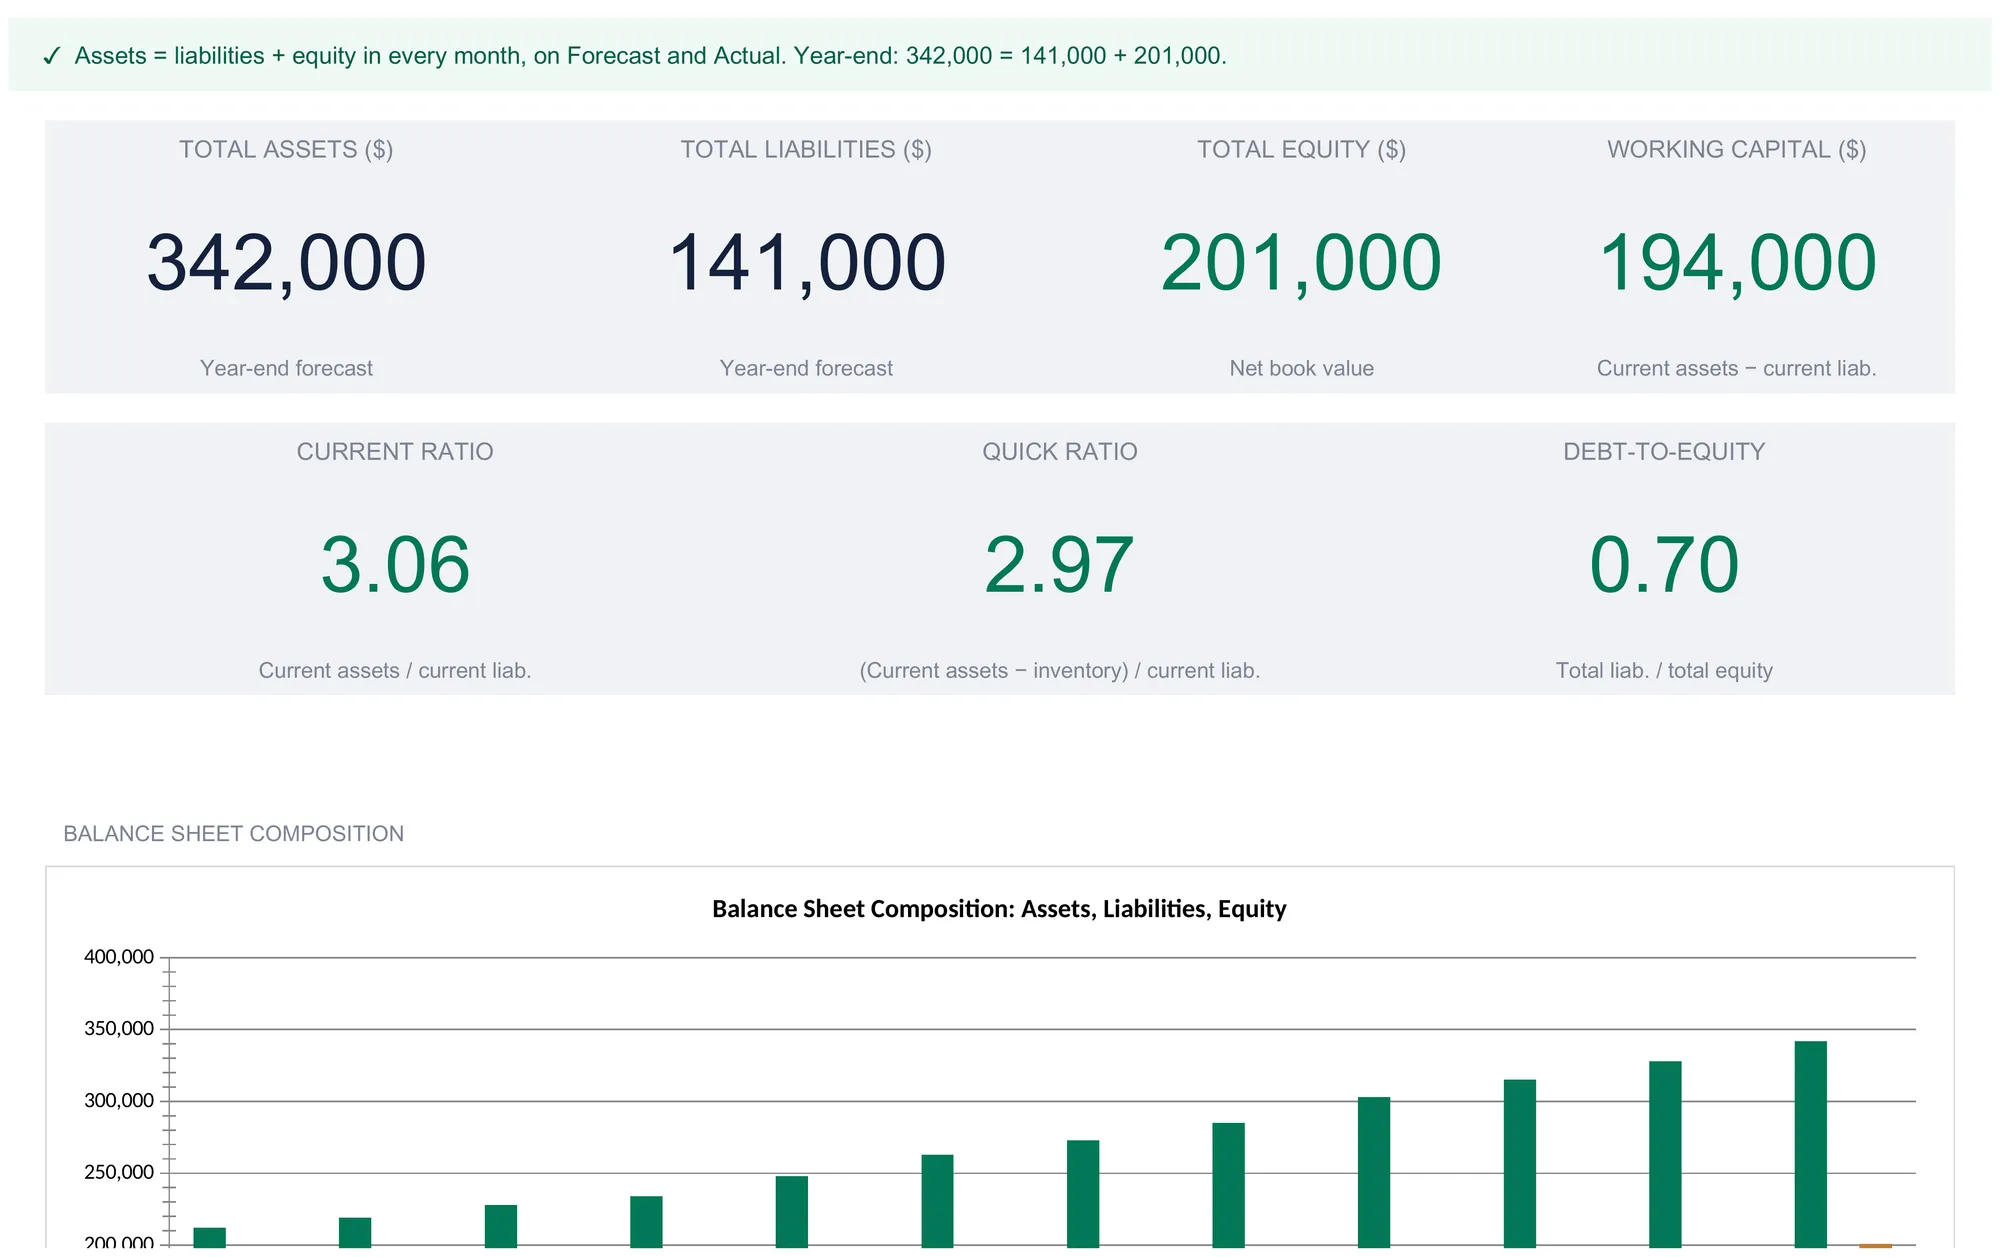Click the tallest green bar in the chart

(x=1810, y=1145)
